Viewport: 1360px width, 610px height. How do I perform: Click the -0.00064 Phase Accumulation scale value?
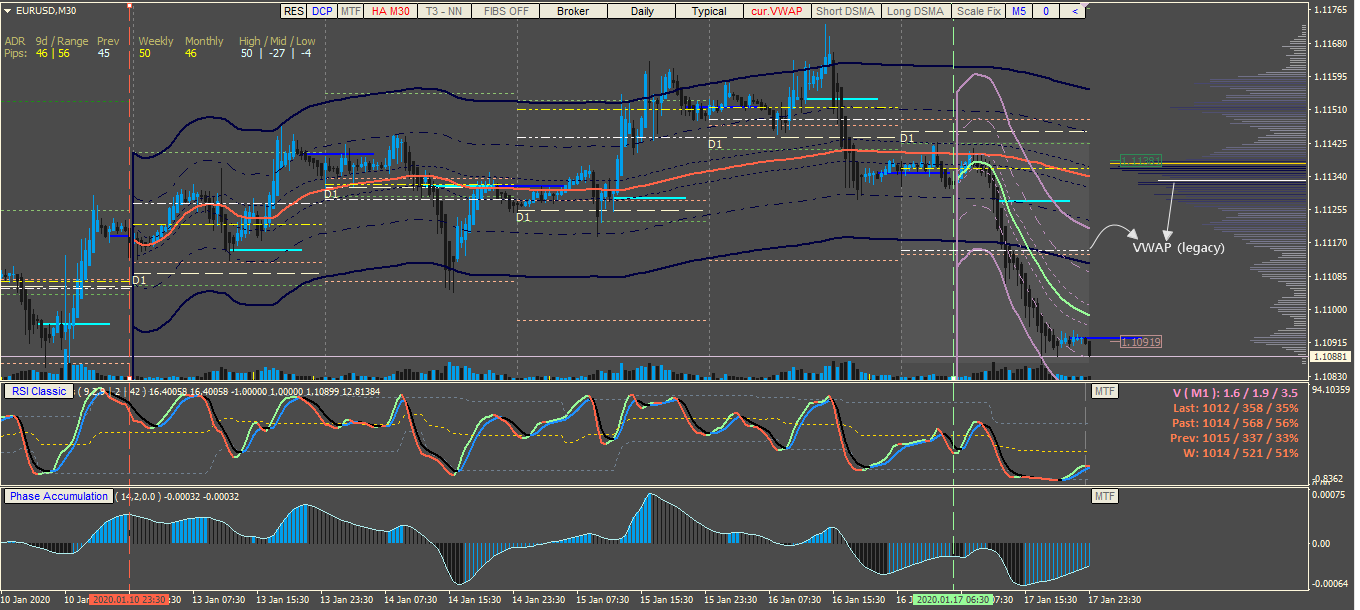coord(1329,584)
